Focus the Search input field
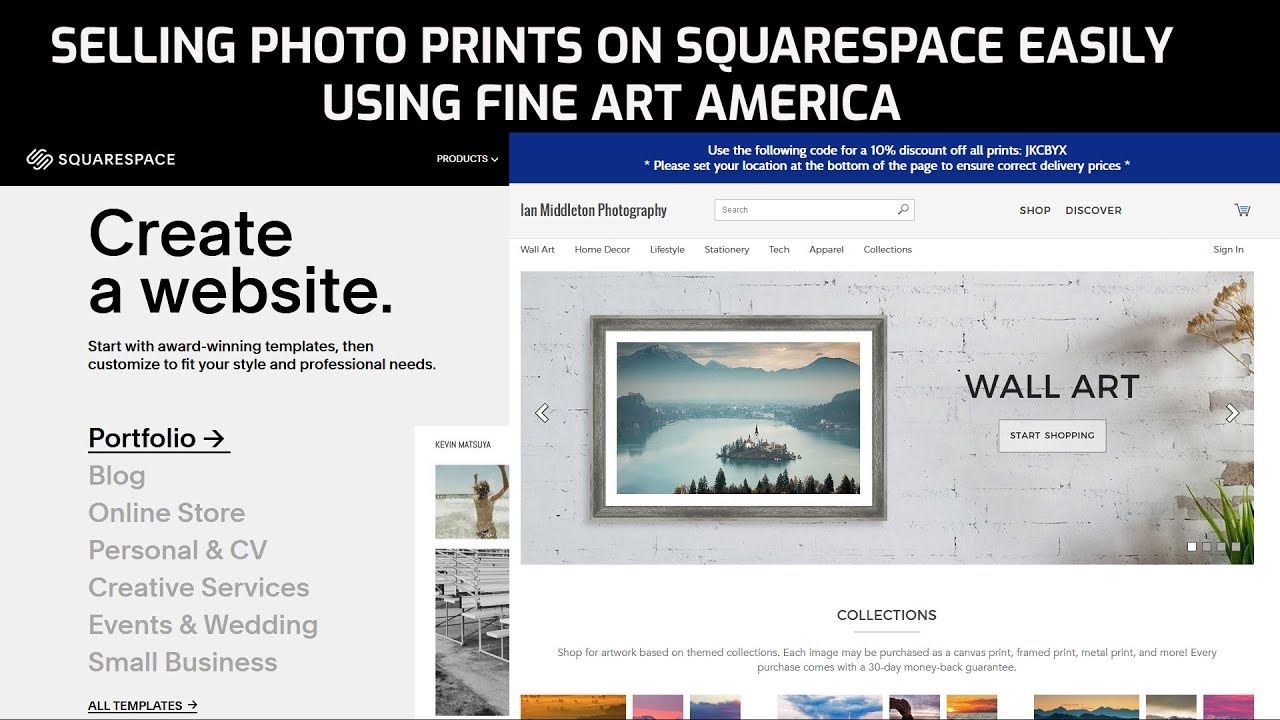 814,210
